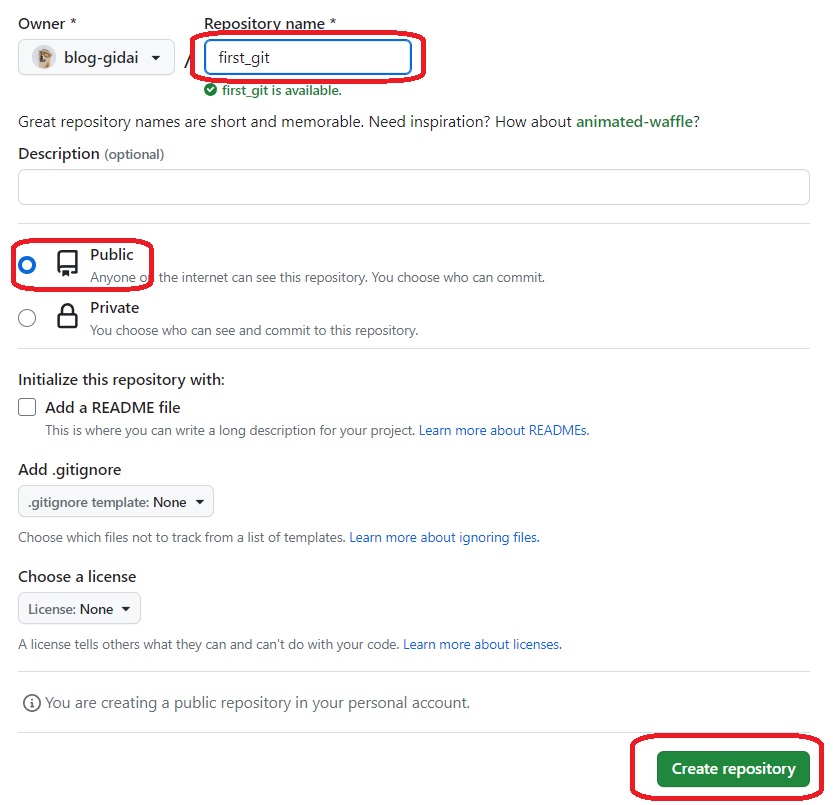The width and height of the screenshot is (833, 805).
Task: Select the Private radio button
Action: [27, 318]
